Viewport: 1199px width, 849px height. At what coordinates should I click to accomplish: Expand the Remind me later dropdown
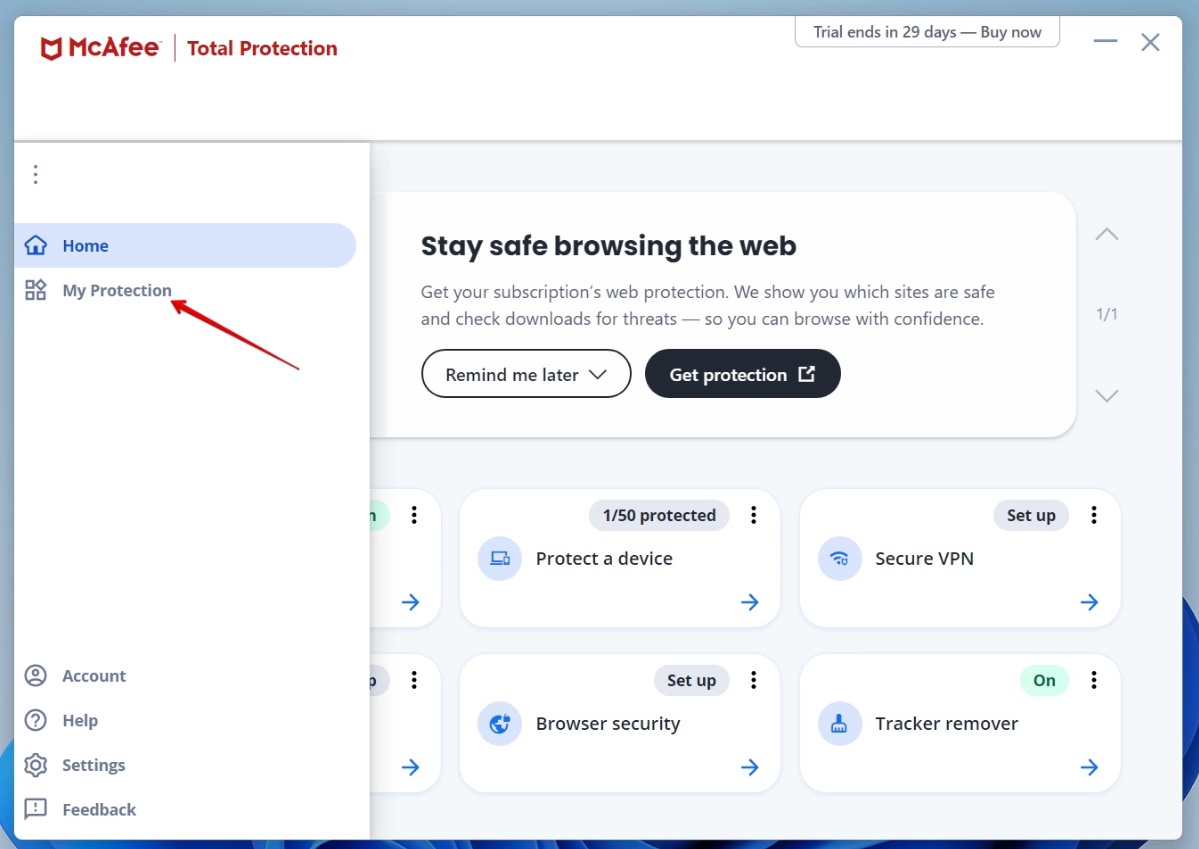tap(526, 374)
